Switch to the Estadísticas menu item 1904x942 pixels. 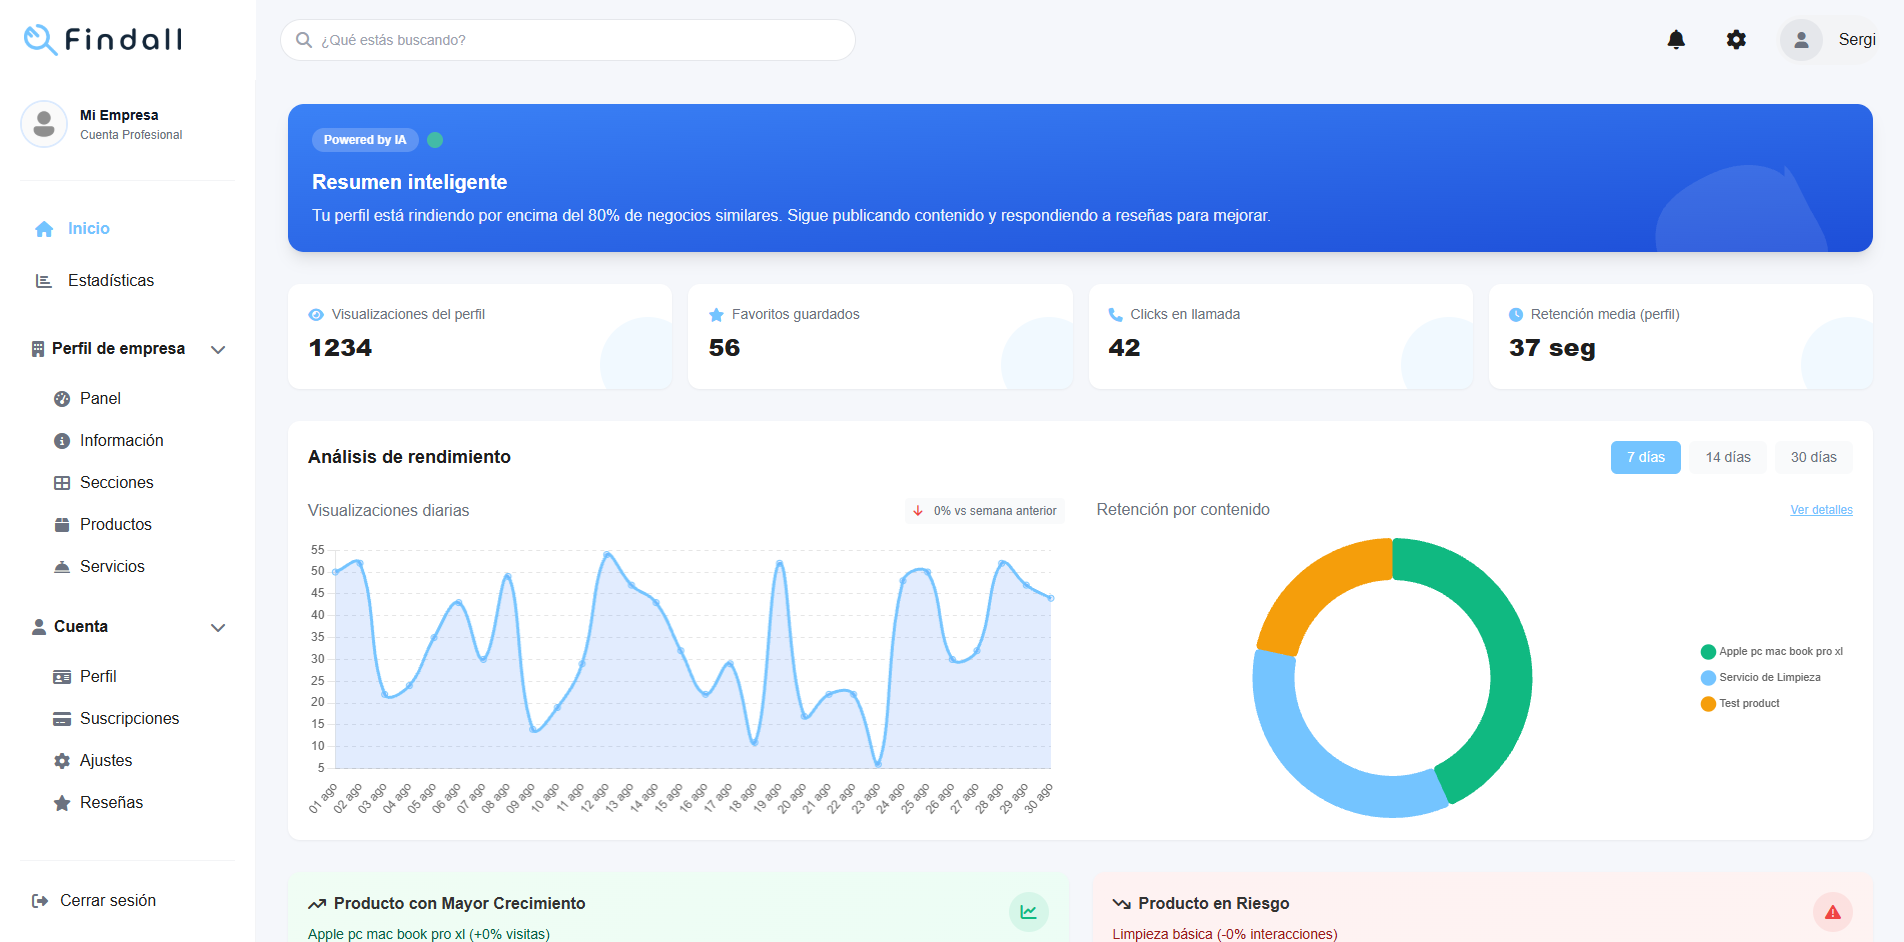111,280
